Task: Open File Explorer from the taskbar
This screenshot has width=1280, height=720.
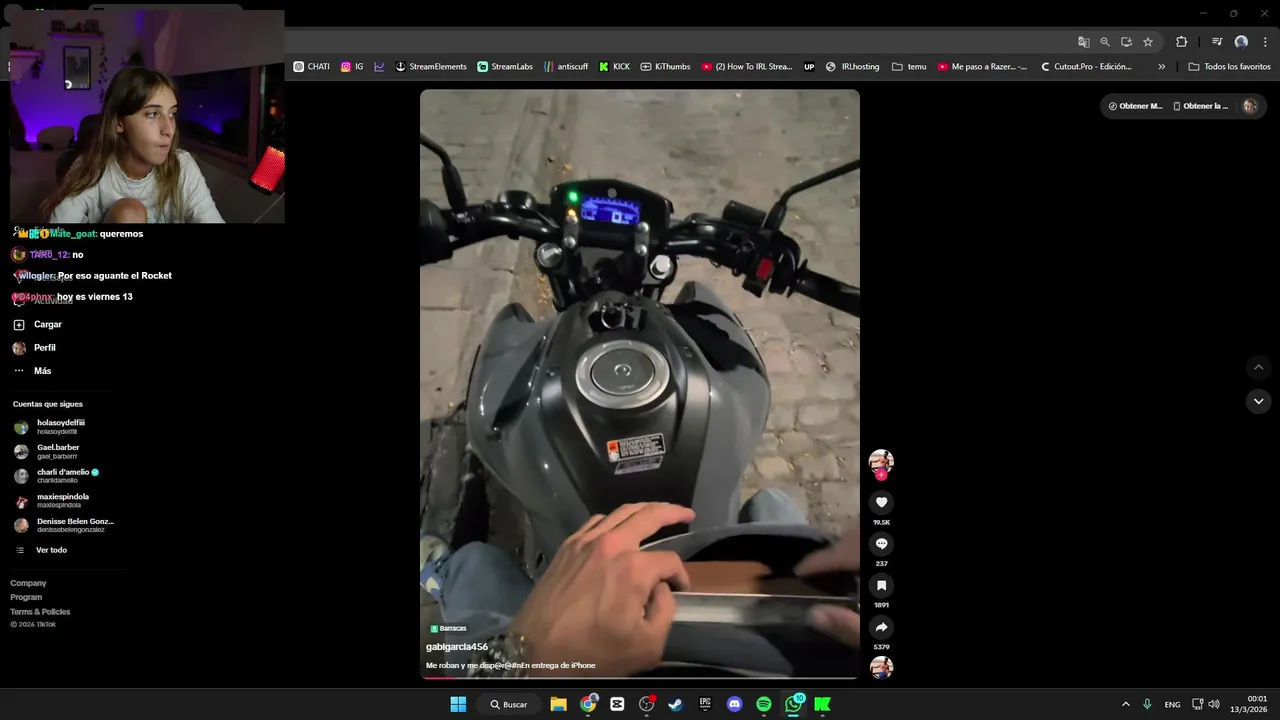Action: tap(558, 704)
